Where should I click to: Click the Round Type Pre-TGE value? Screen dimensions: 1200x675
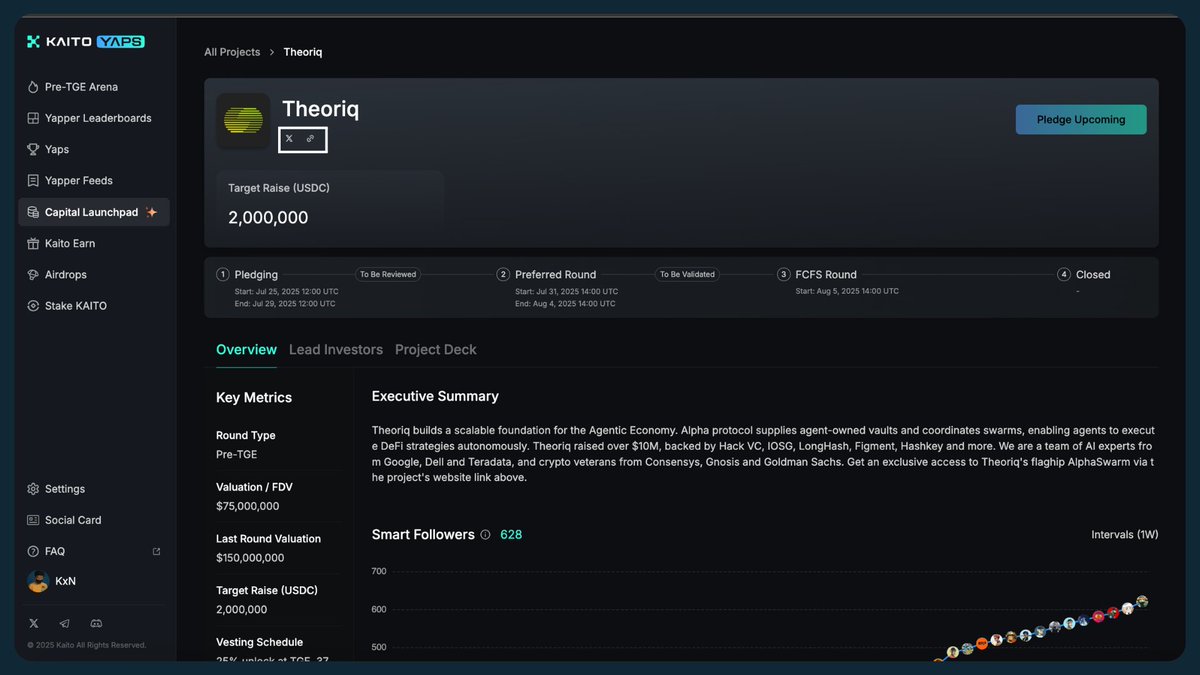click(237, 454)
